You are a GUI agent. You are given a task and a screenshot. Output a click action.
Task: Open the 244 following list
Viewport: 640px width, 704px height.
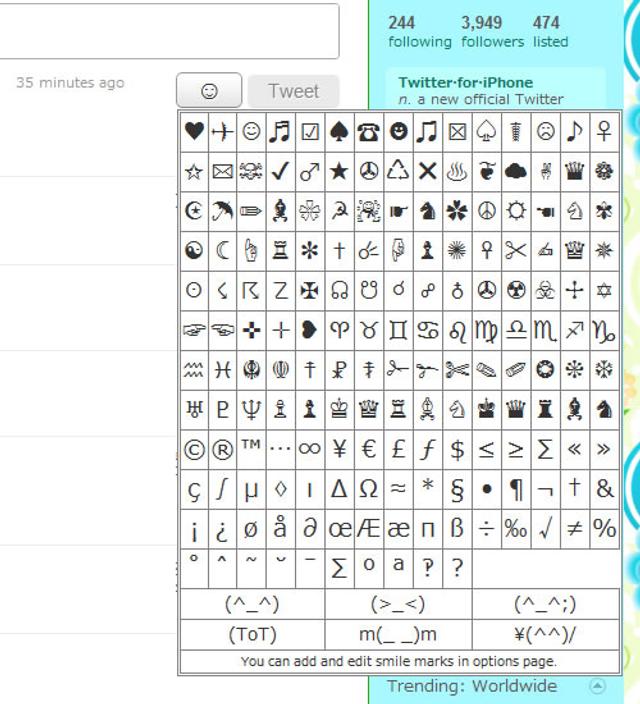coord(420,32)
